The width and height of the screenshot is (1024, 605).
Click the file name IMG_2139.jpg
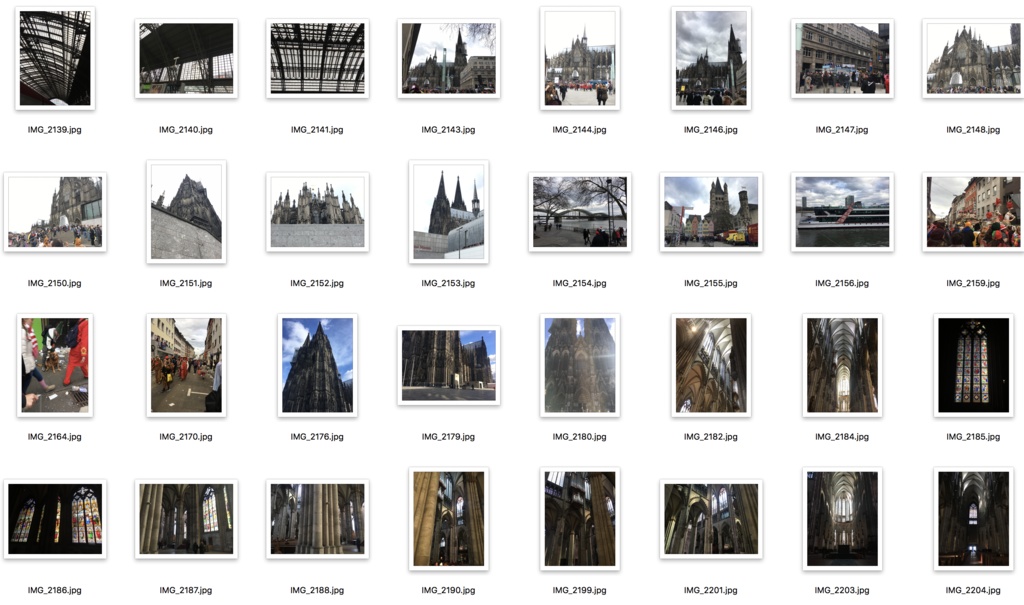click(55, 130)
